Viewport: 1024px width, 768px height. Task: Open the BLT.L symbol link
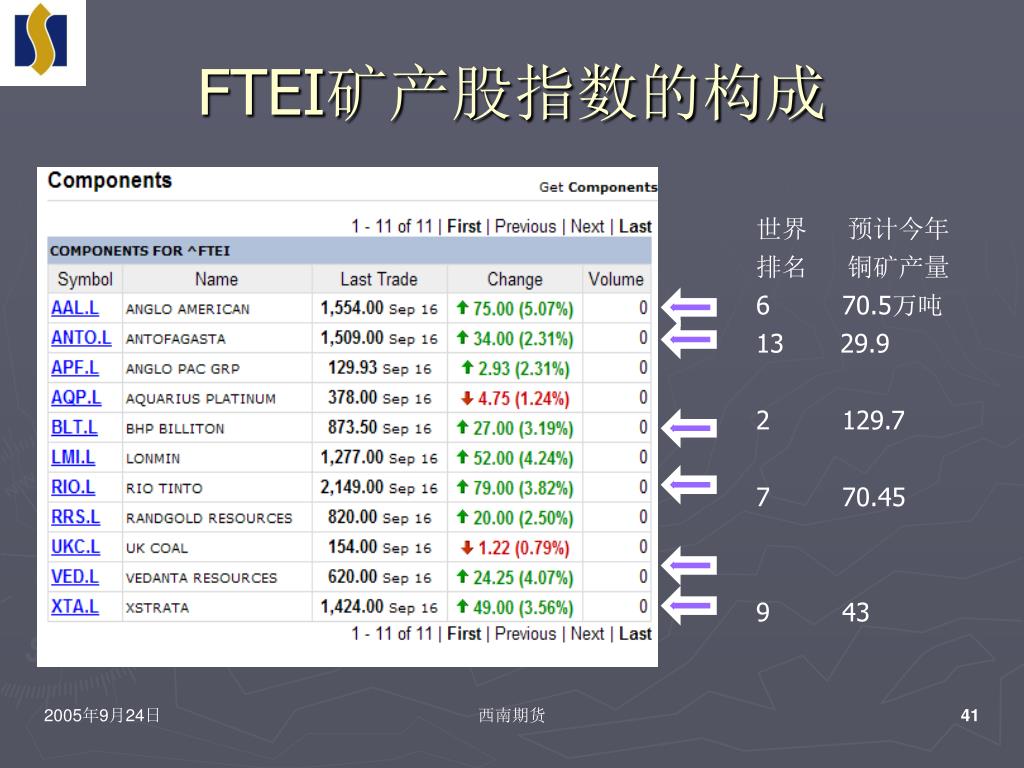74,428
